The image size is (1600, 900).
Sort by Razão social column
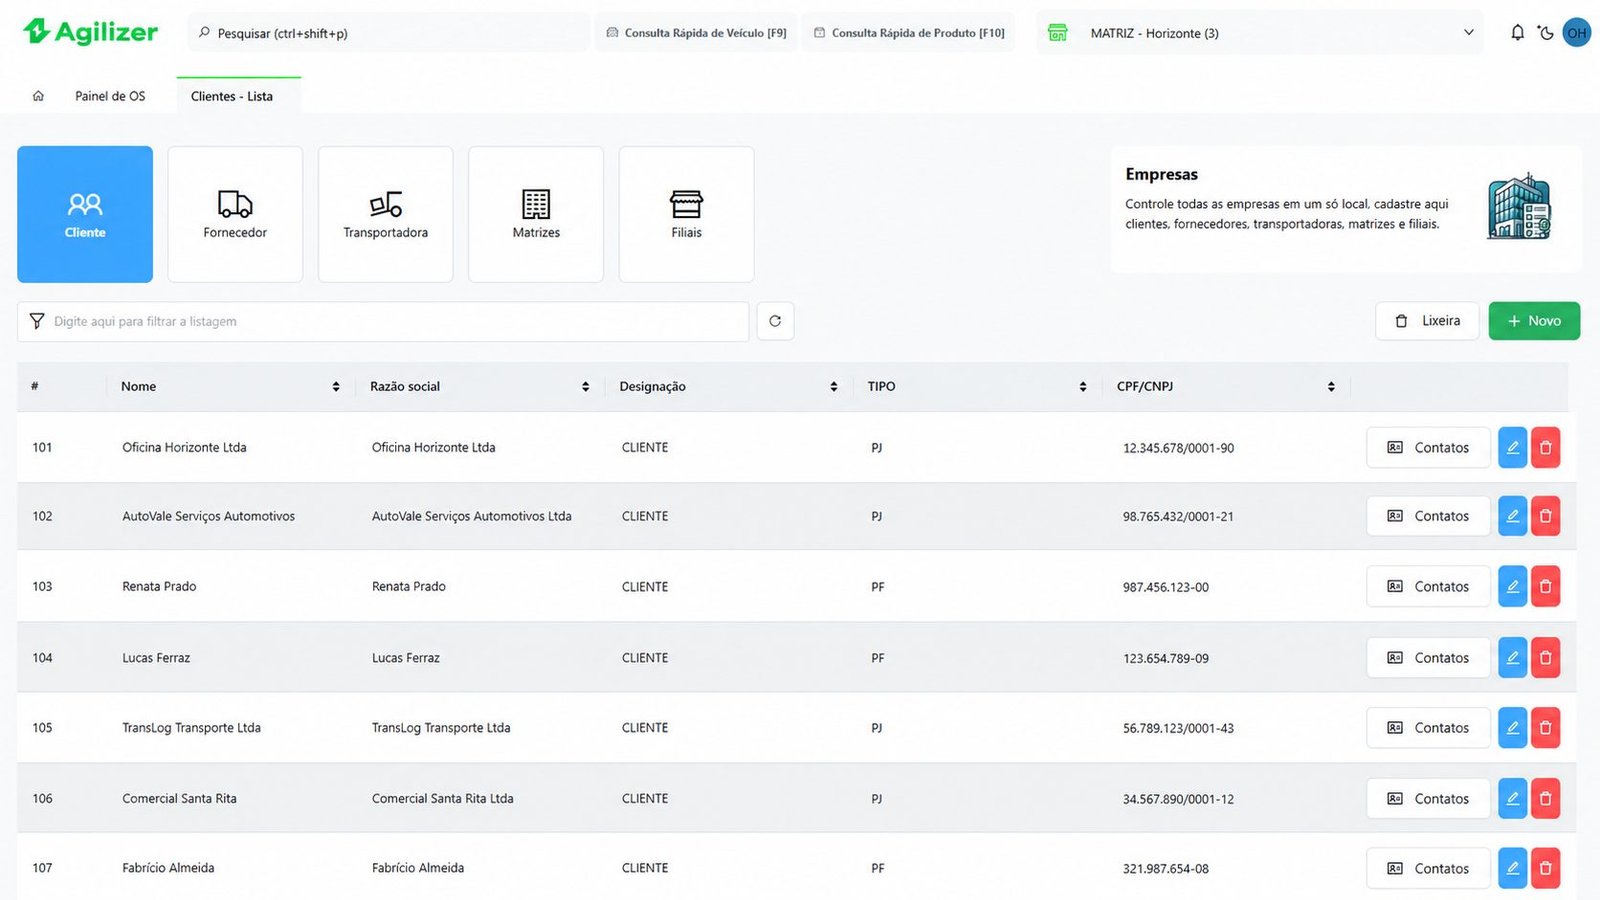585,387
